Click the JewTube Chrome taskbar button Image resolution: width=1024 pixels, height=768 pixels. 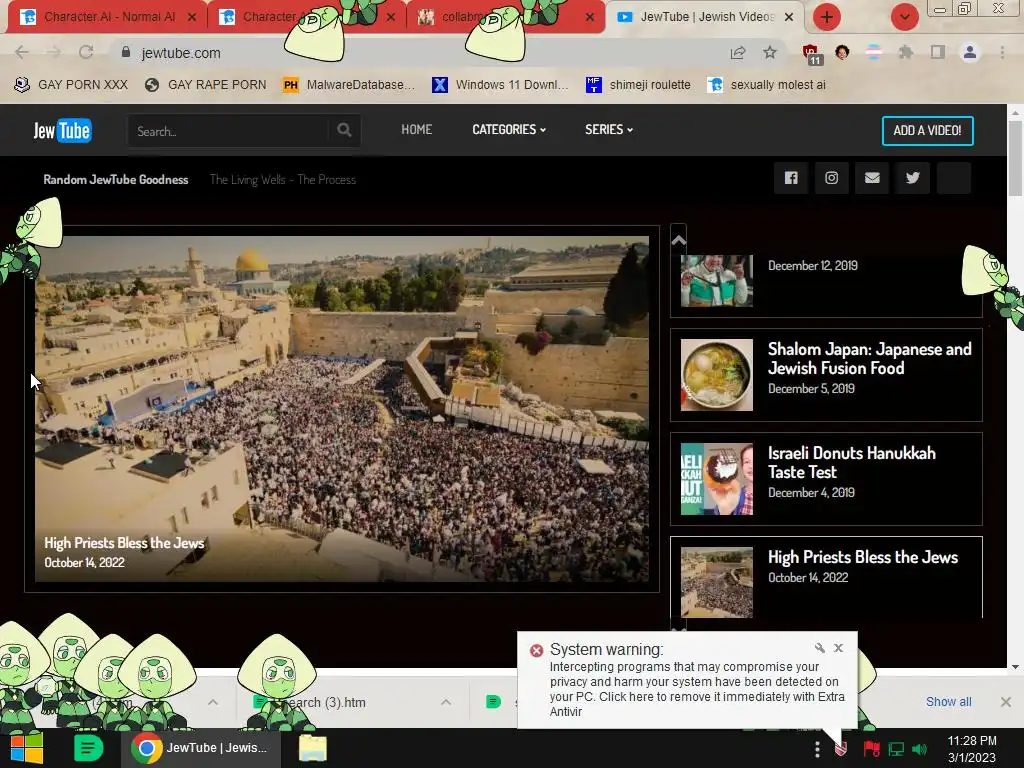[201, 748]
